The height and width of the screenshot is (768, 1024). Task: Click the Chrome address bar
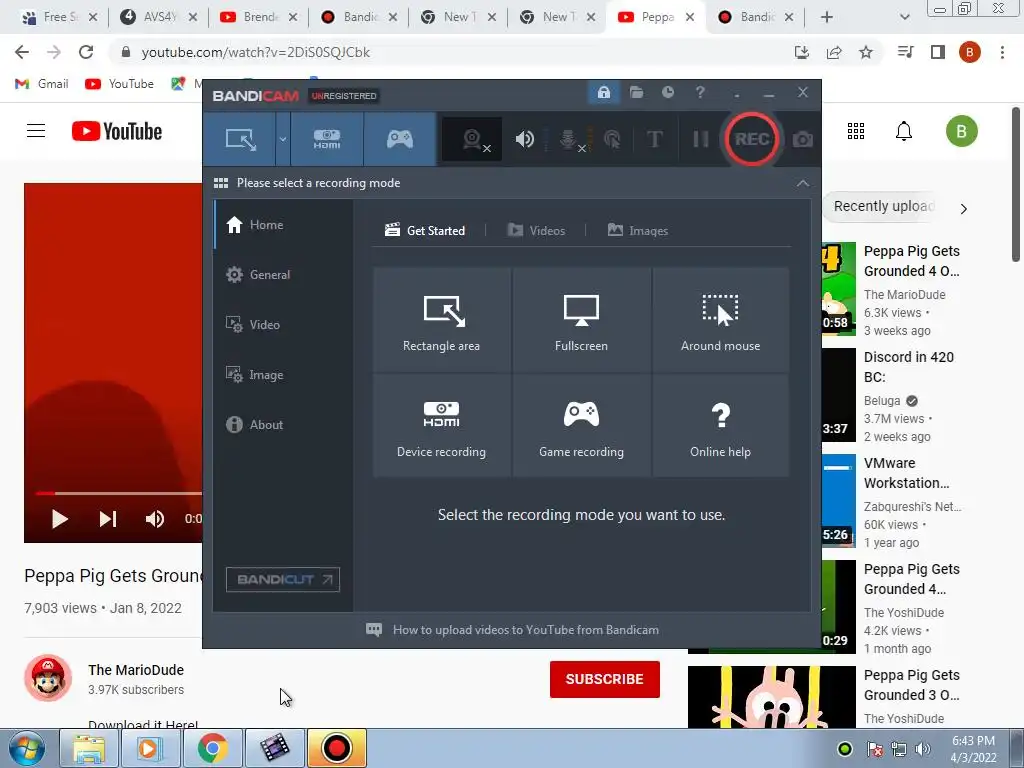pyautogui.click(x=451, y=52)
